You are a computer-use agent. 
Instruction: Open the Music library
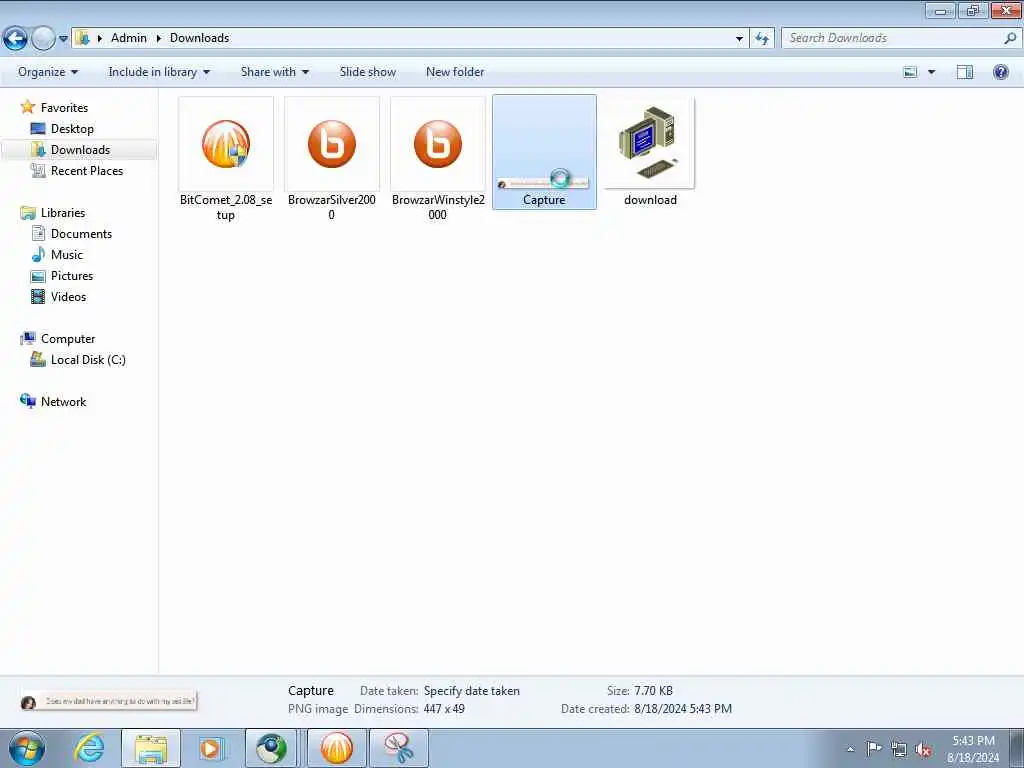coord(67,255)
